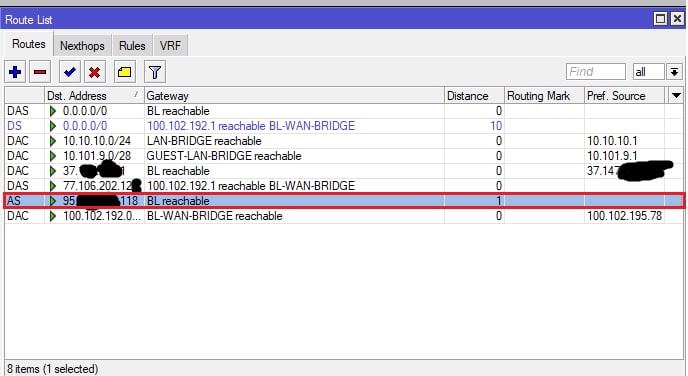Select the 100.102.192.0 route row
The height and width of the screenshot is (376, 688).
pyautogui.click(x=344, y=216)
